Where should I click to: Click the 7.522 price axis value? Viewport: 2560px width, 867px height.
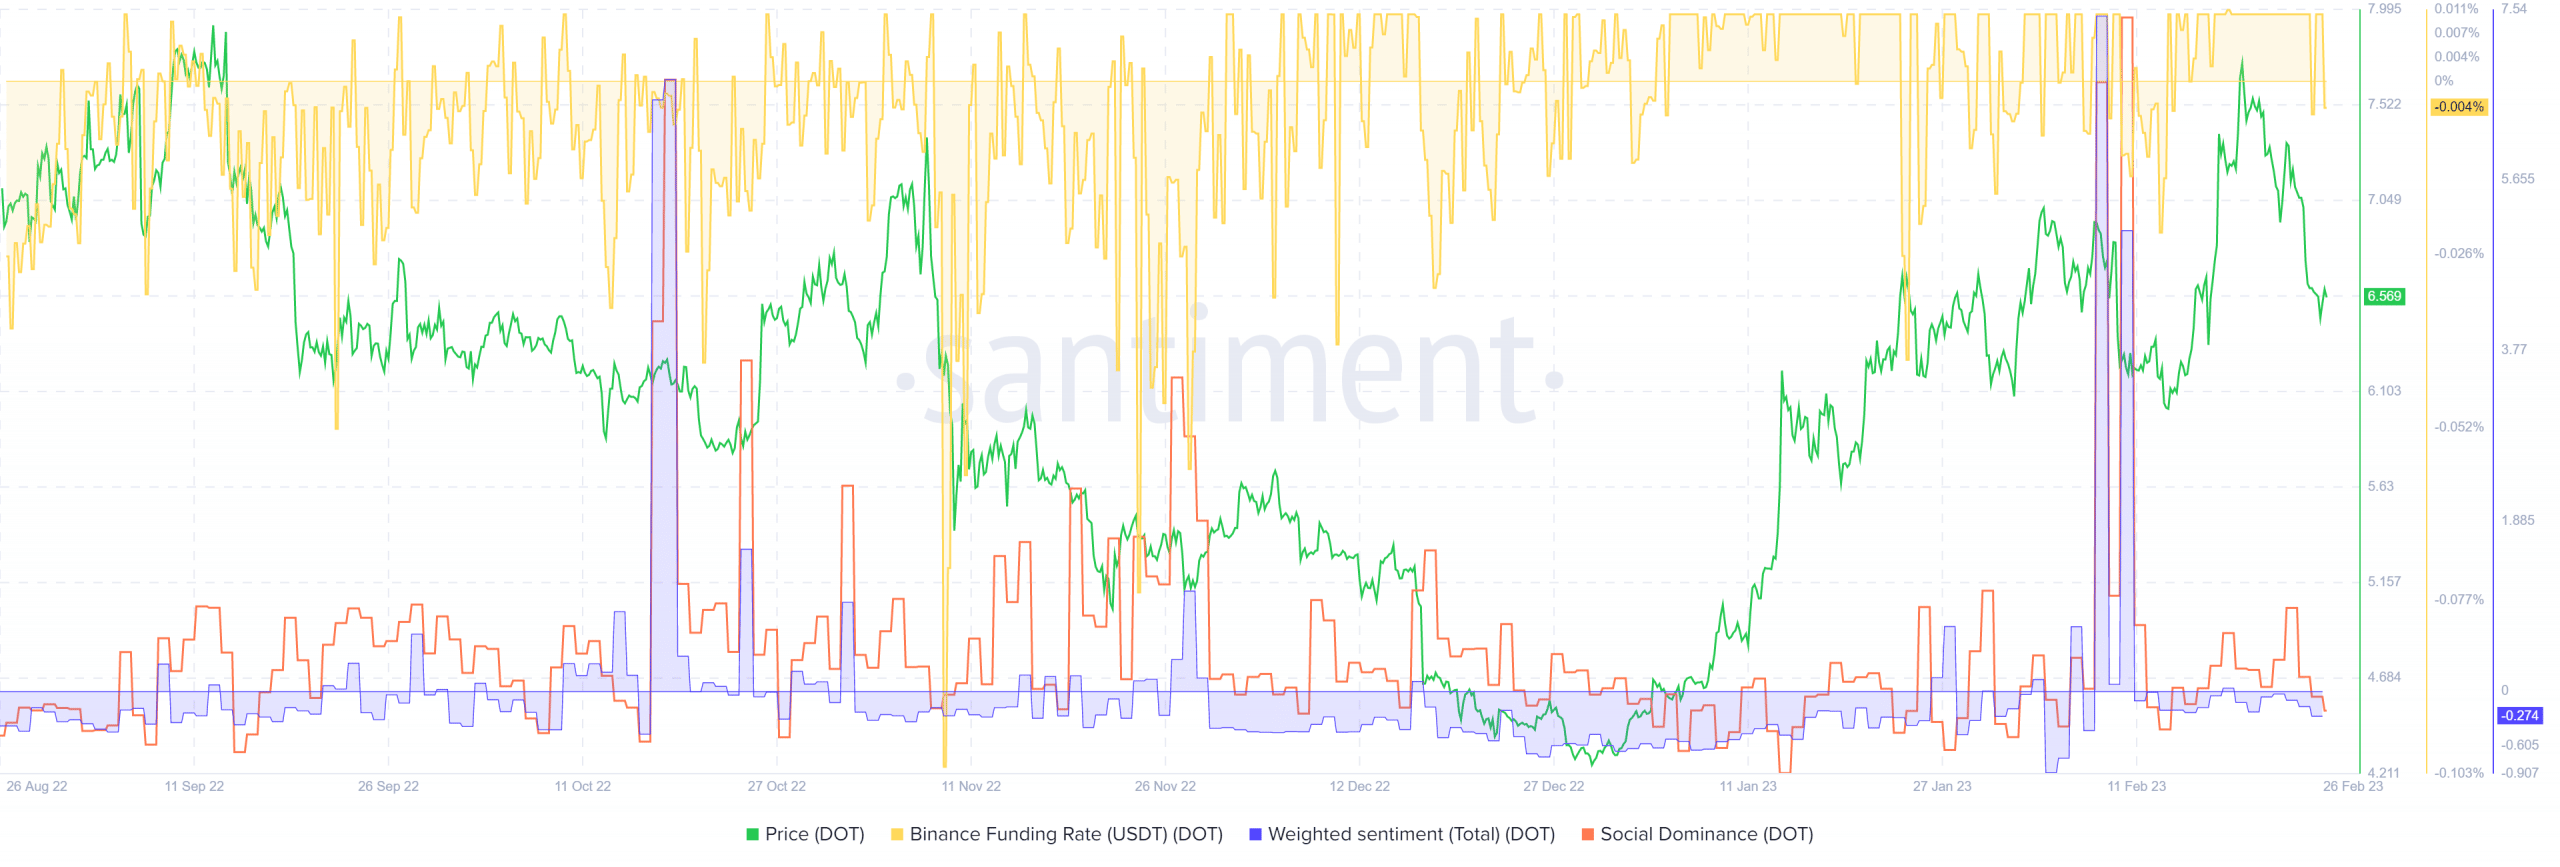[x=2384, y=104]
